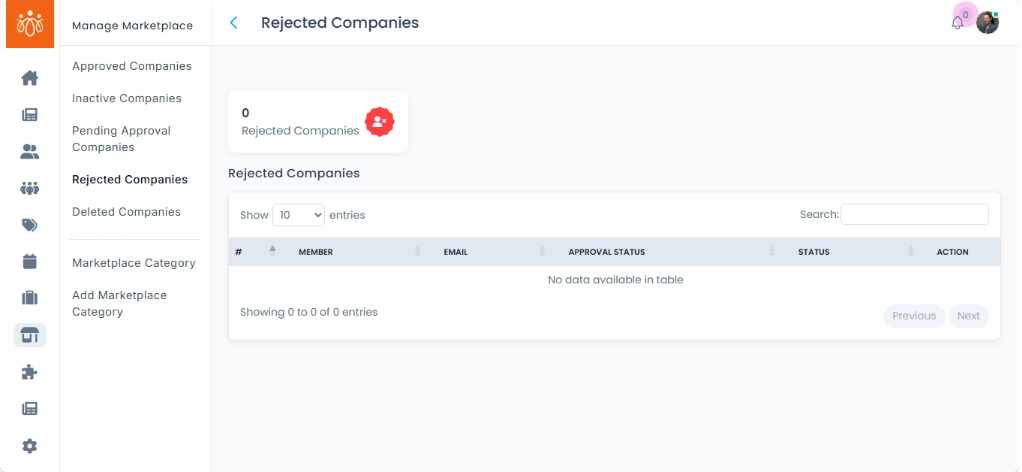Image resolution: width=1022 pixels, height=472 pixels.
Task: Open the calendar icon in sidebar
Action: 30,262
